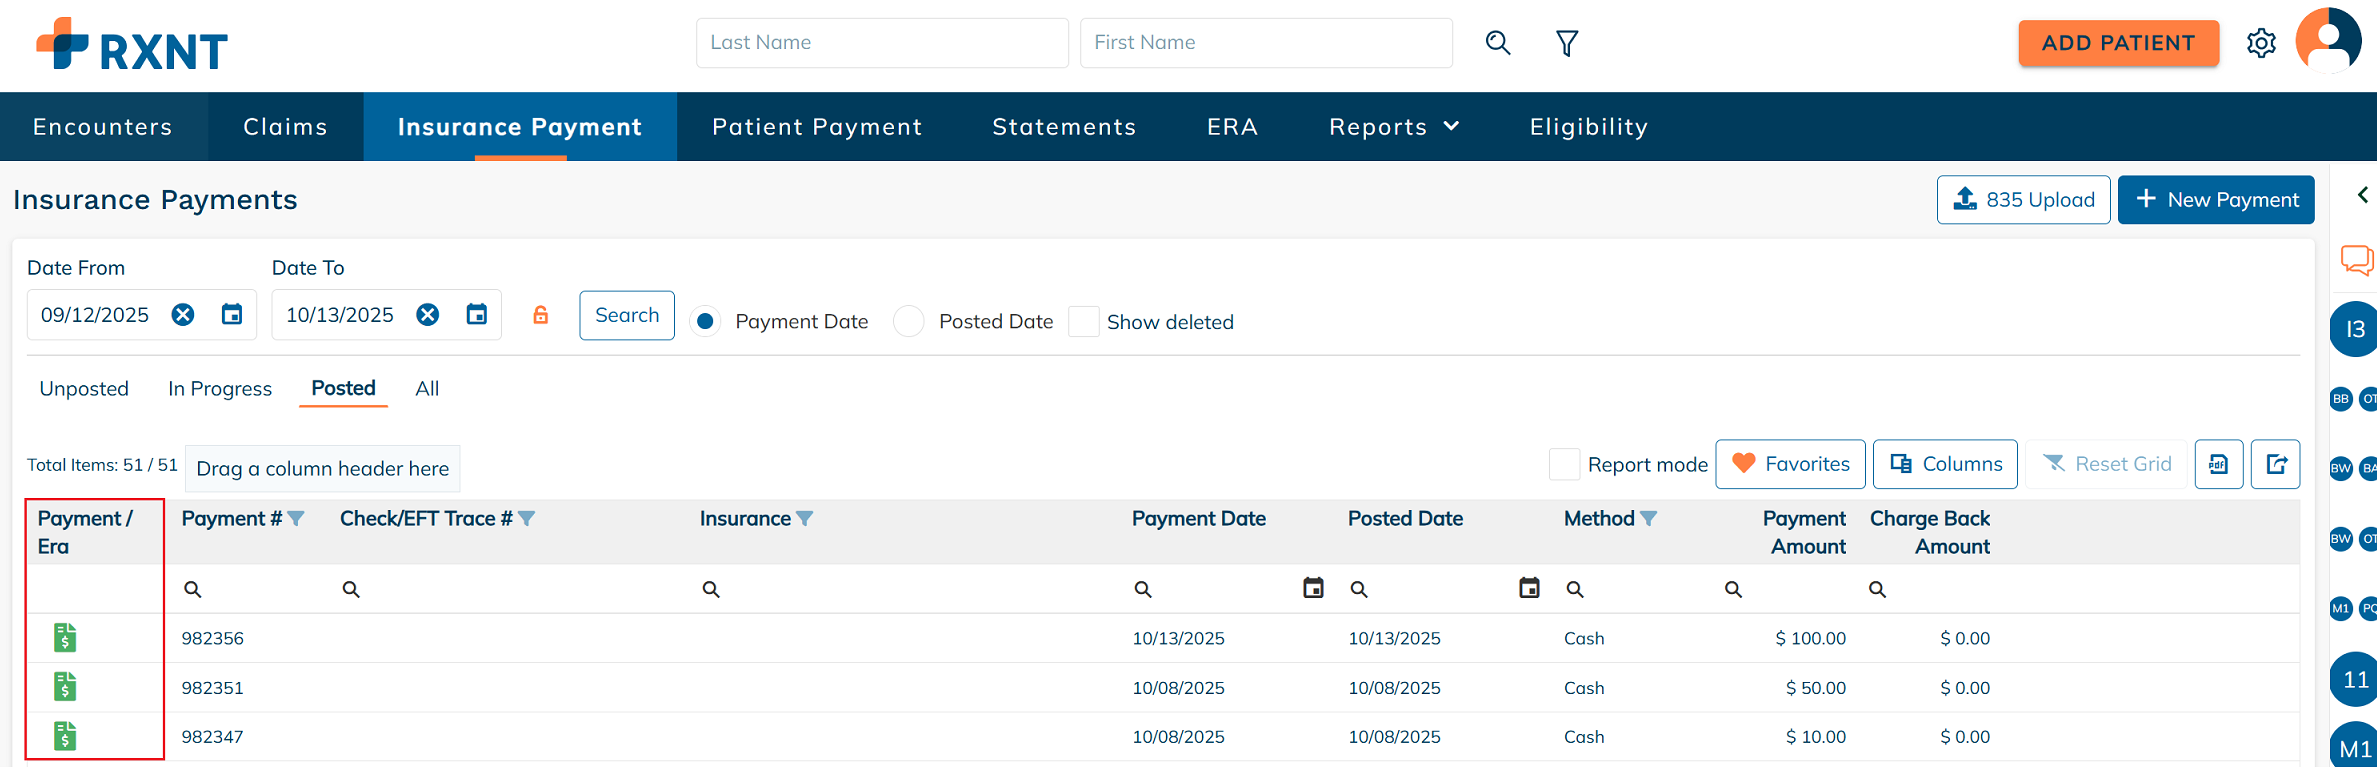This screenshot has width=2377, height=767.
Task: Enable the Show deleted checkbox
Action: pos(1084,322)
